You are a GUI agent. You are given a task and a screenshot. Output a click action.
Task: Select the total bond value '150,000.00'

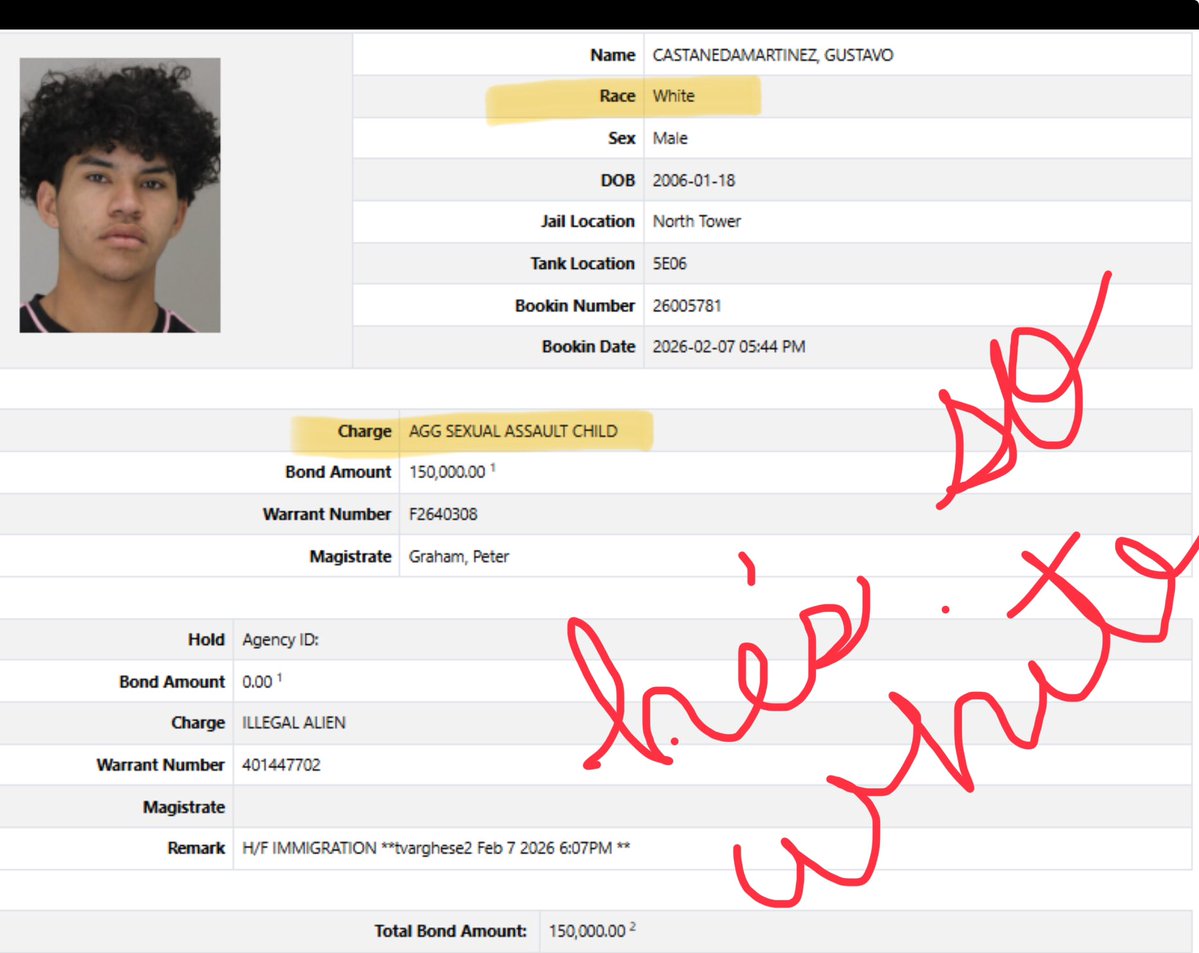(587, 932)
